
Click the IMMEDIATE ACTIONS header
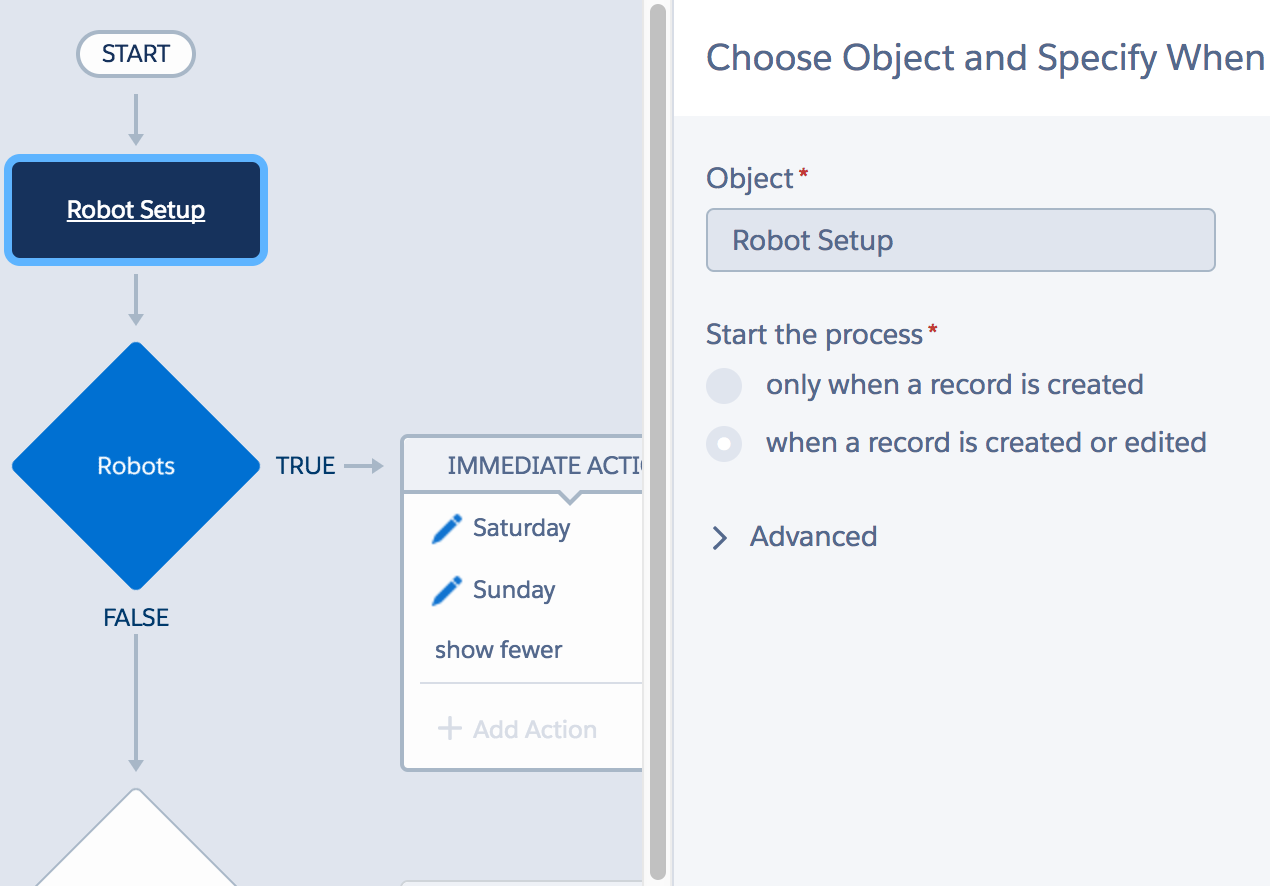point(540,465)
